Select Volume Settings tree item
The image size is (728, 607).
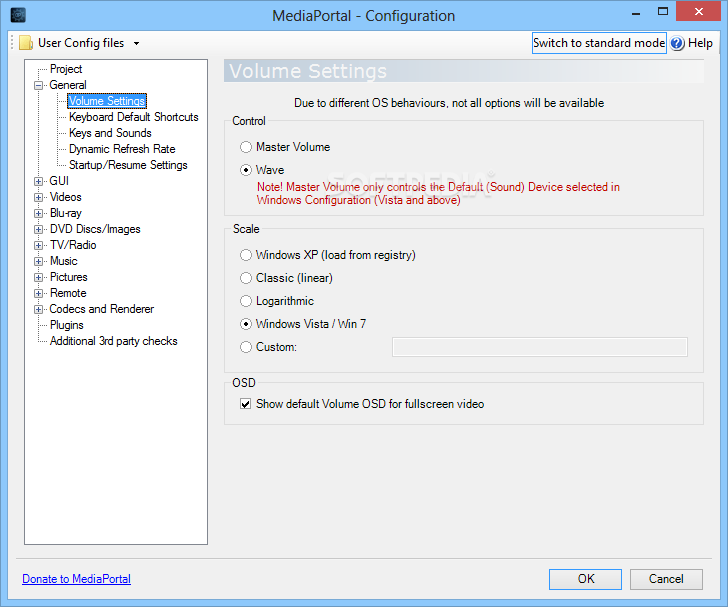point(107,101)
